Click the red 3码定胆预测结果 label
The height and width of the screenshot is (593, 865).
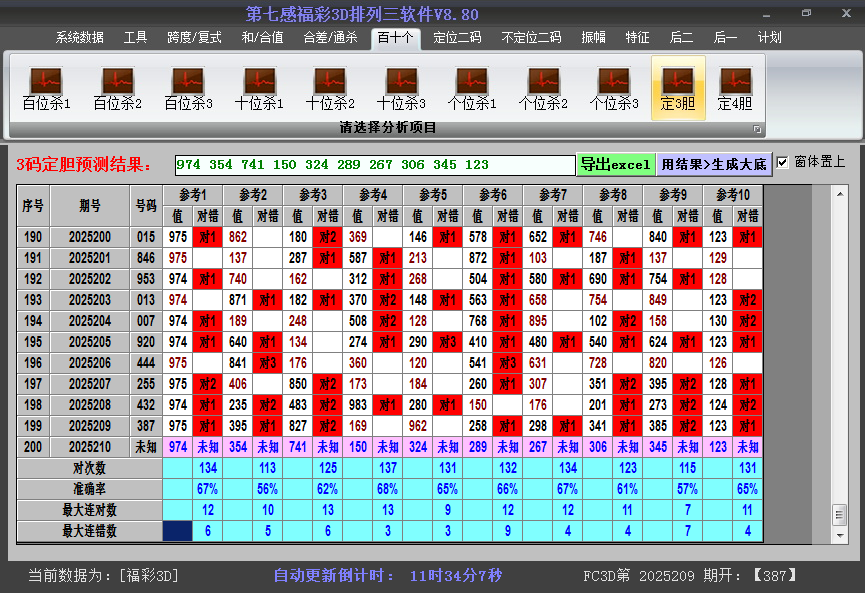tap(84, 164)
